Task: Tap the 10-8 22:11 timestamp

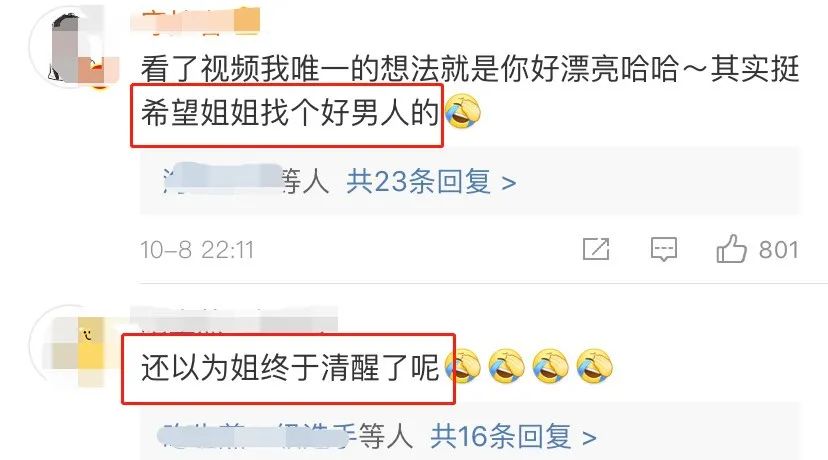Action: 197,249
